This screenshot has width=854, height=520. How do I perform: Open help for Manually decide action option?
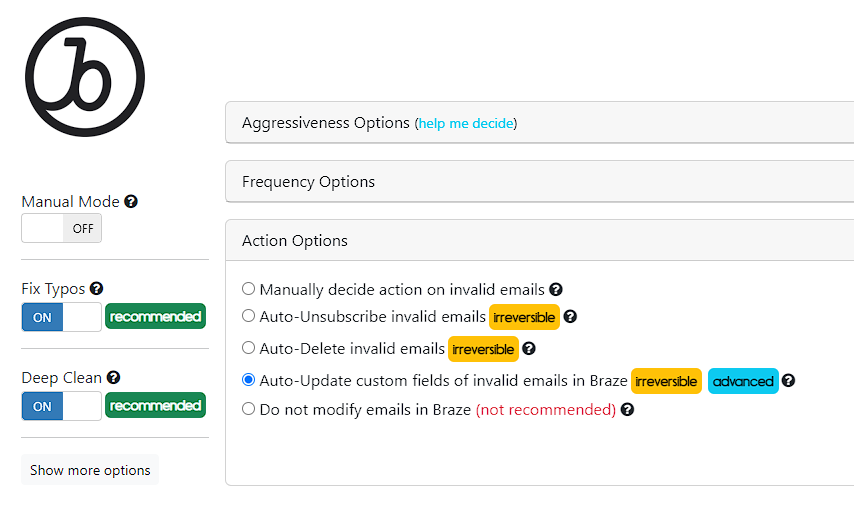(556, 290)
